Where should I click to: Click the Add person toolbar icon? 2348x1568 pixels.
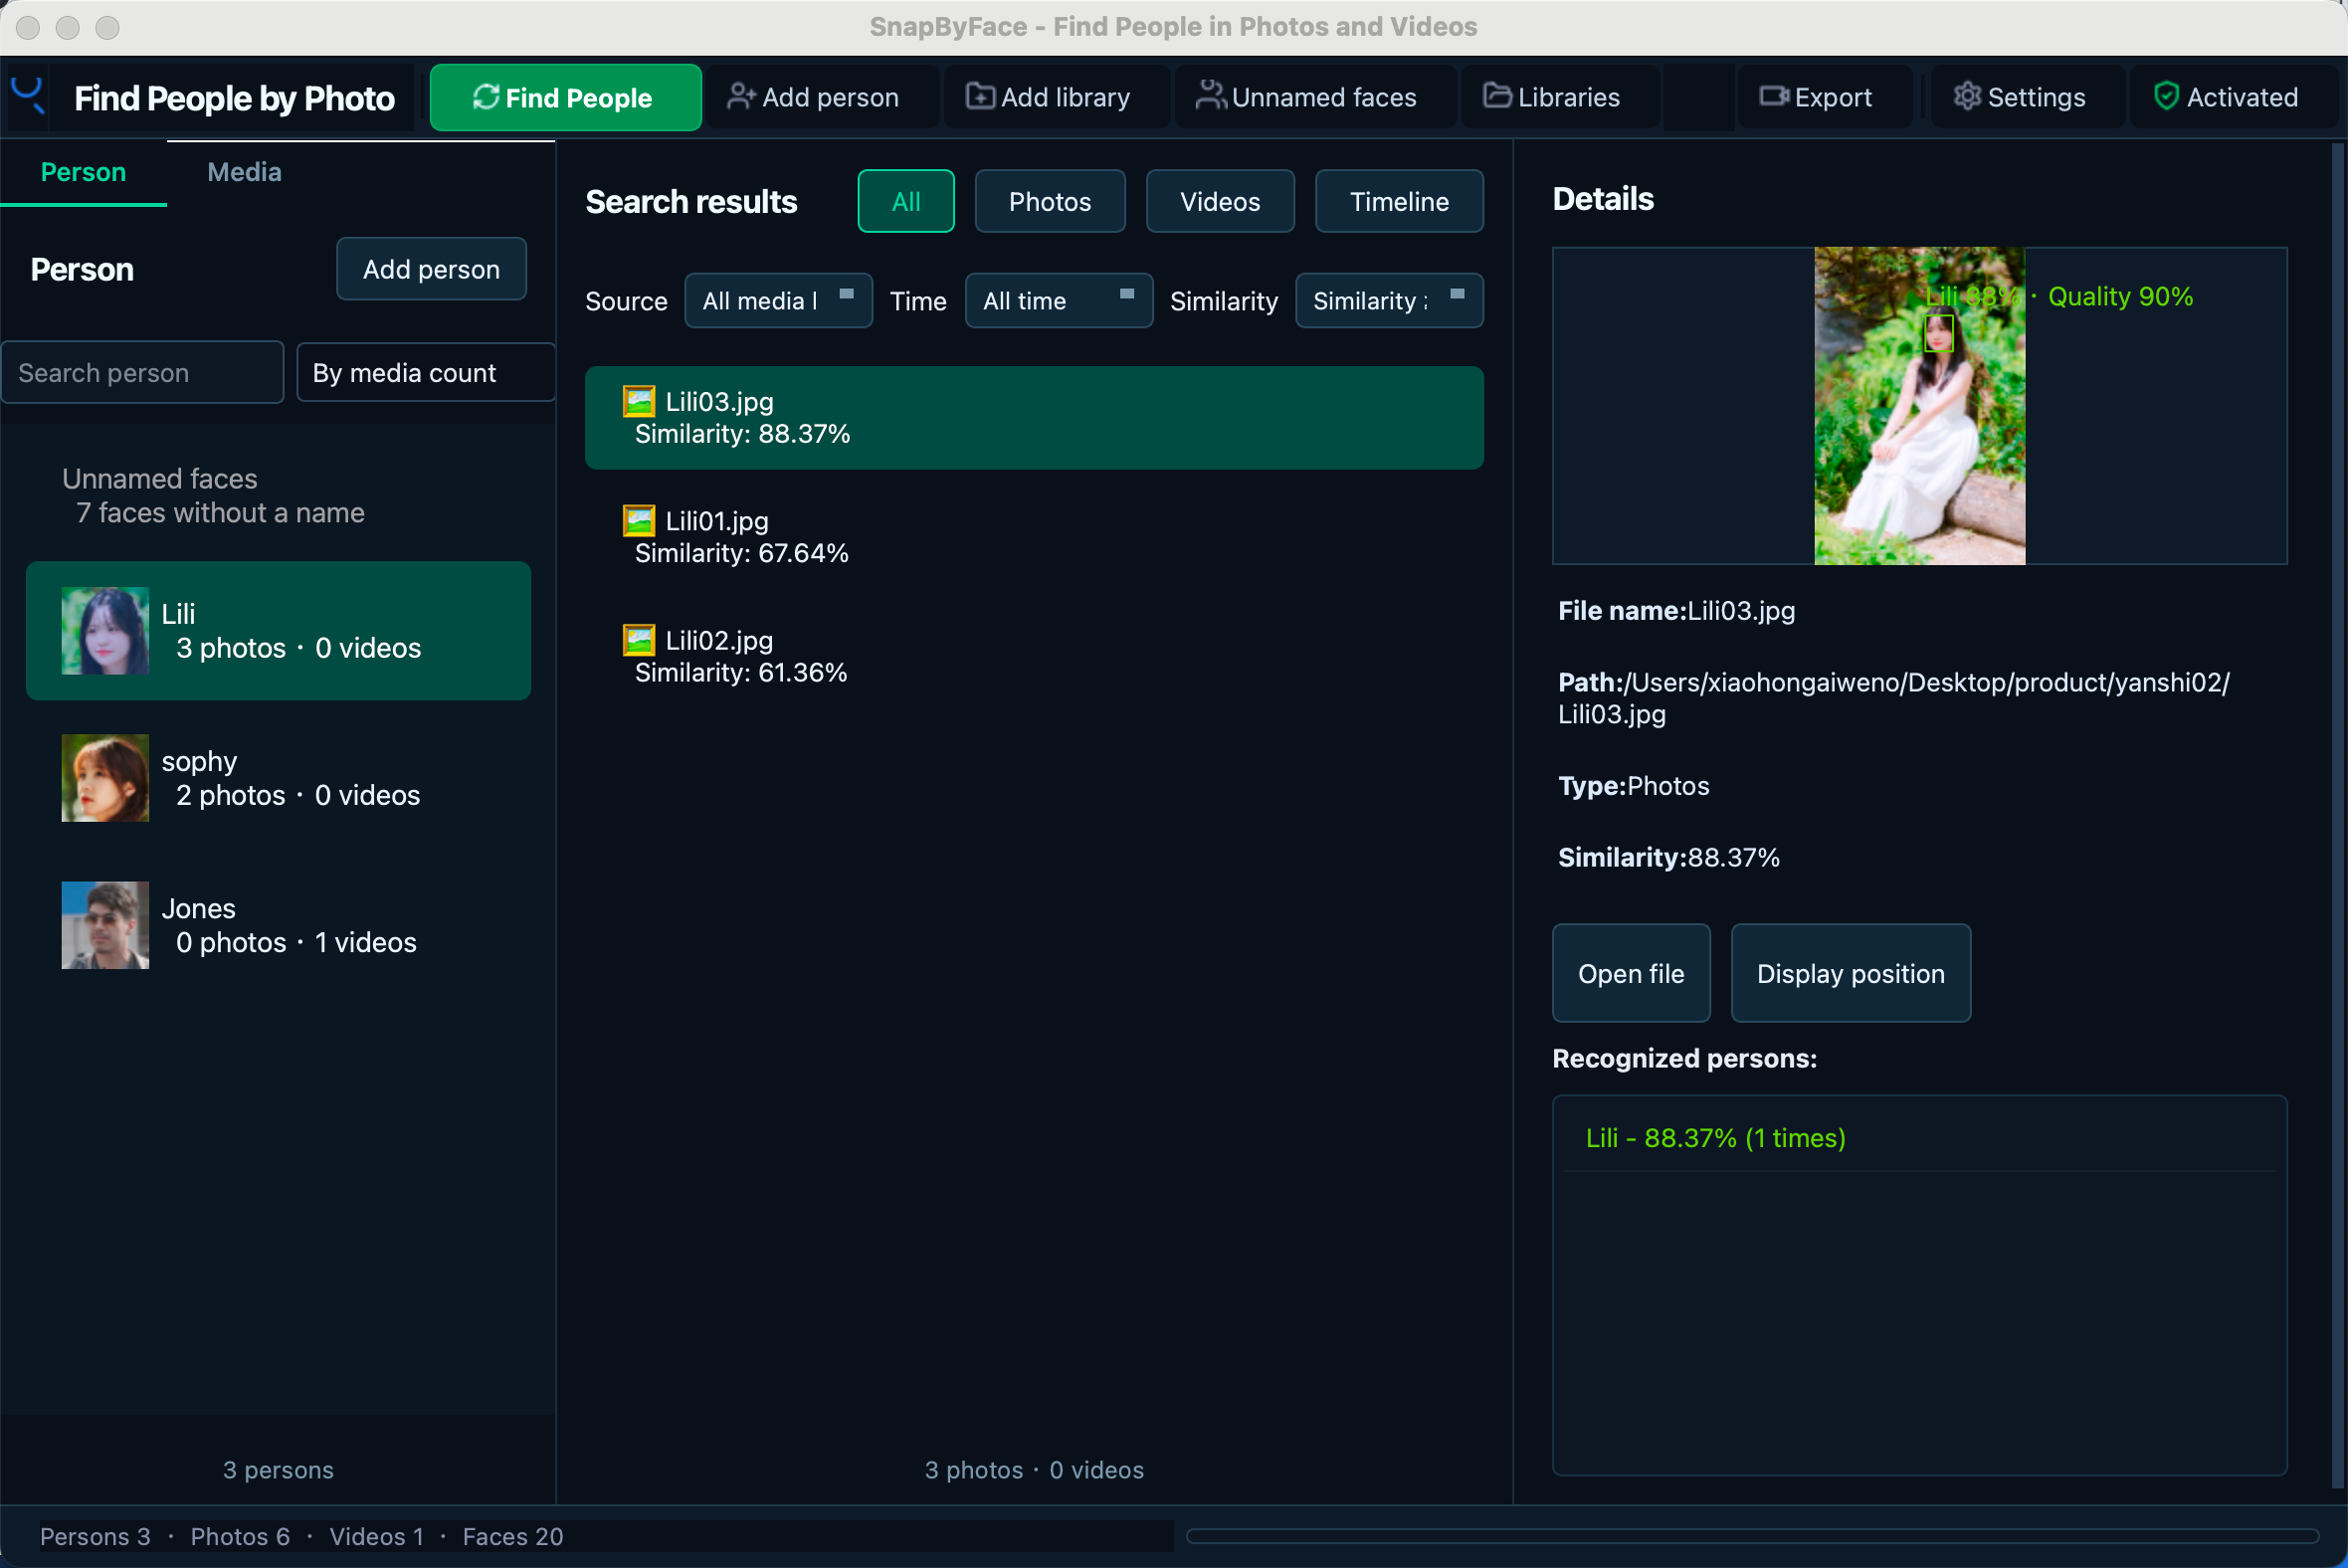741,97
